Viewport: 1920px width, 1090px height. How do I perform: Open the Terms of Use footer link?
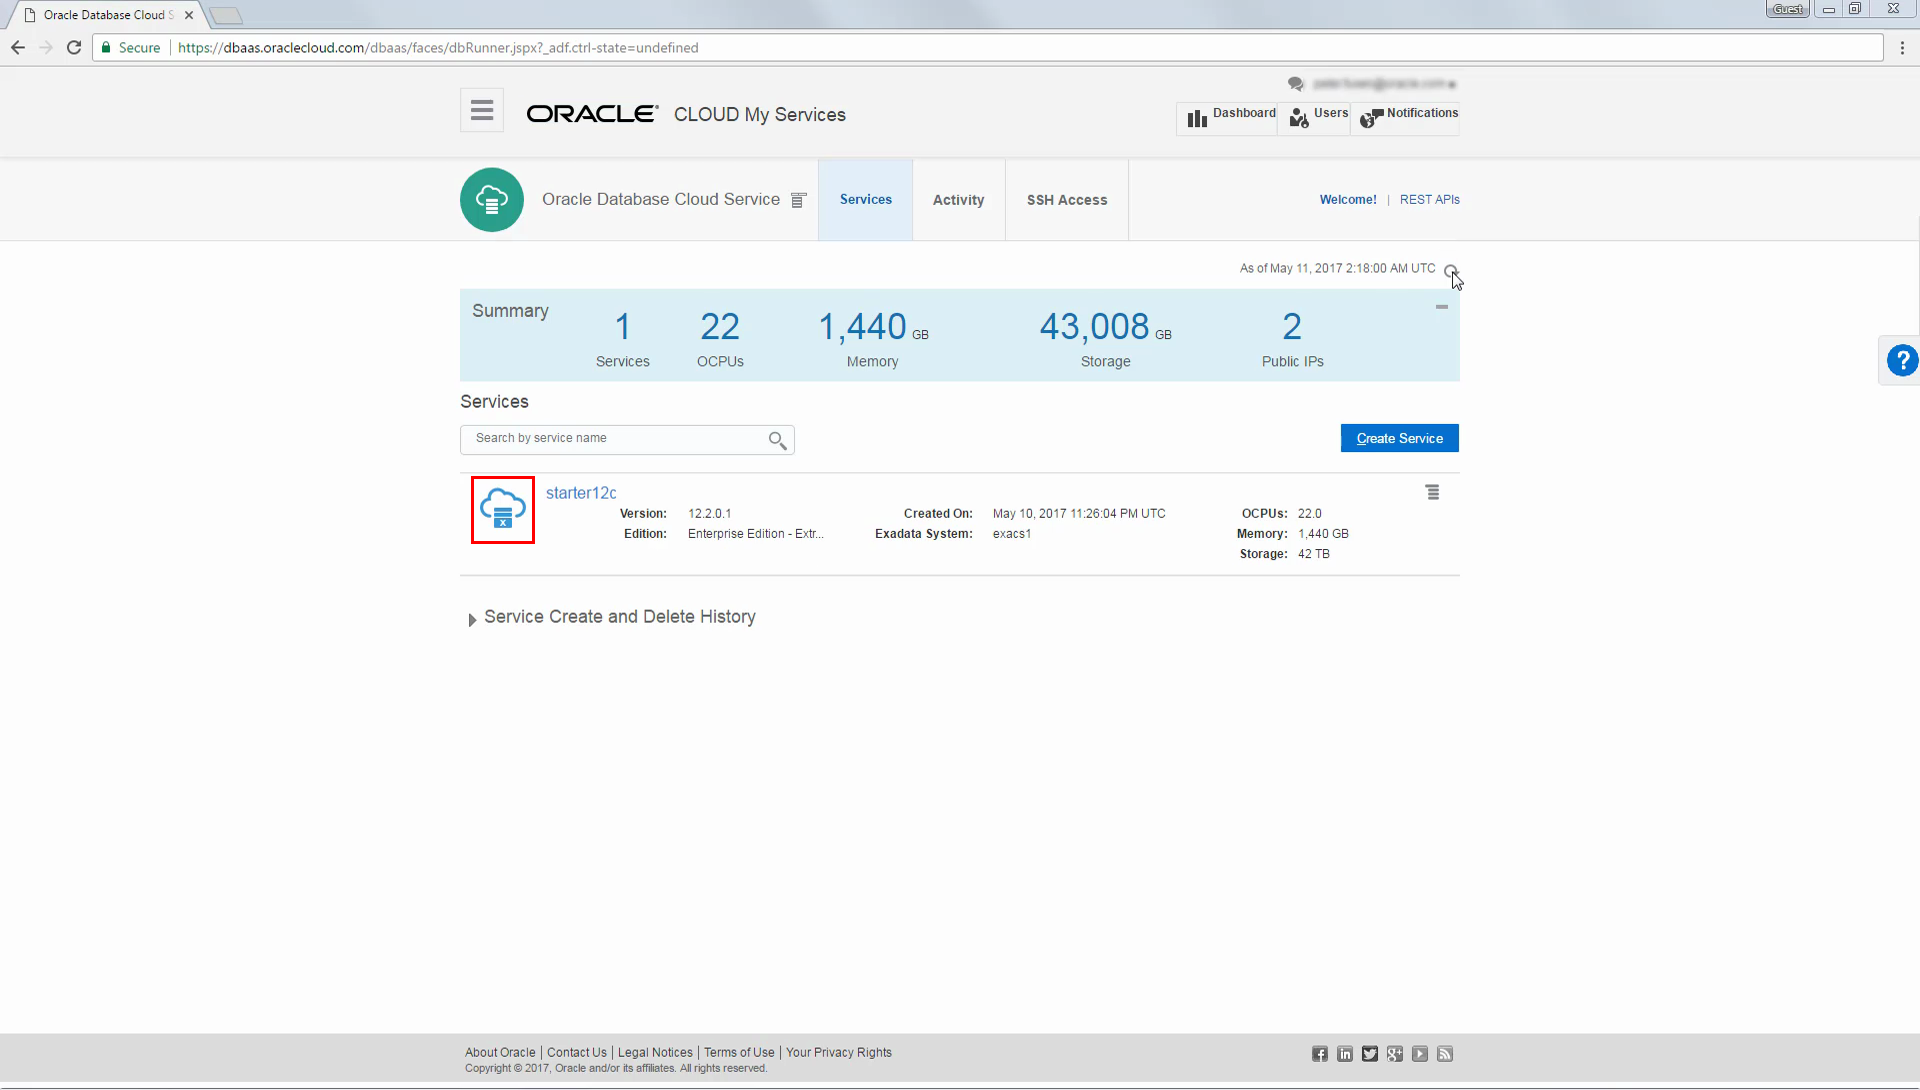pos(739,1053)
